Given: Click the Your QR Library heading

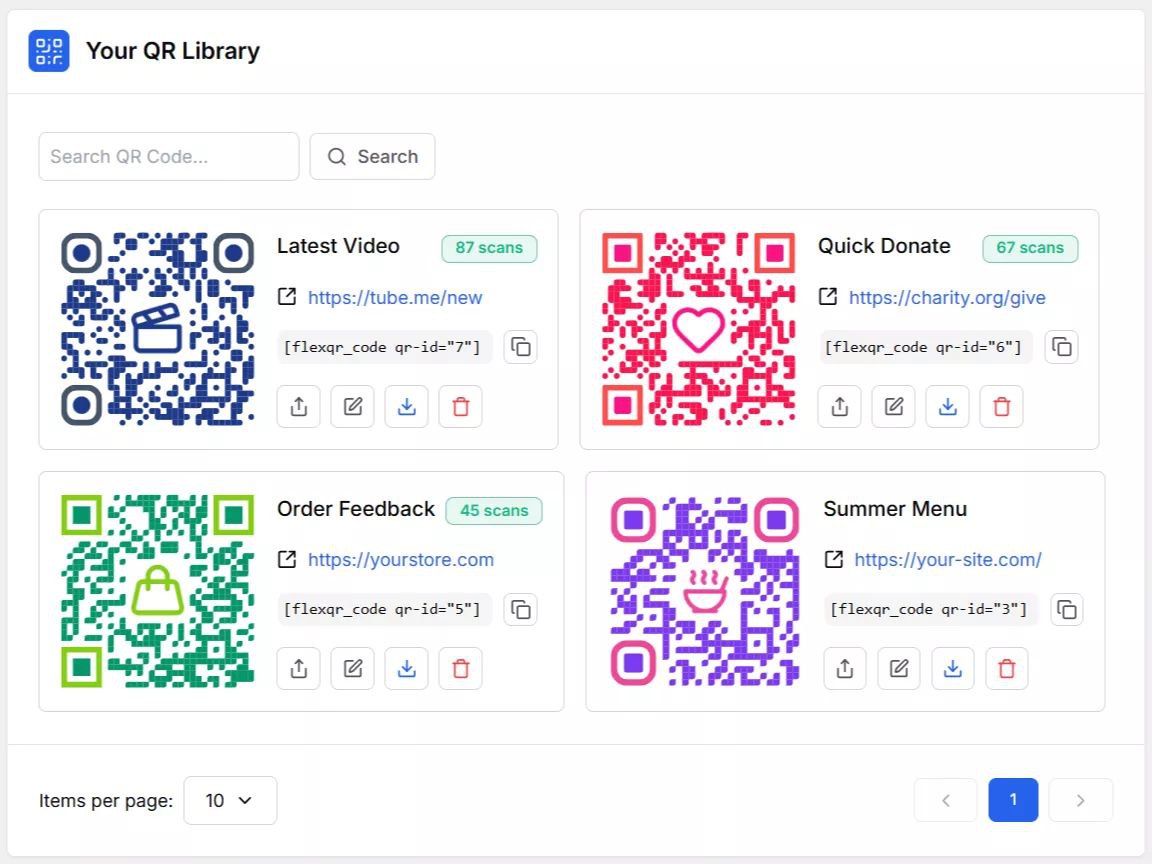Looking at the screenshot, I should [x=173, y=51].
